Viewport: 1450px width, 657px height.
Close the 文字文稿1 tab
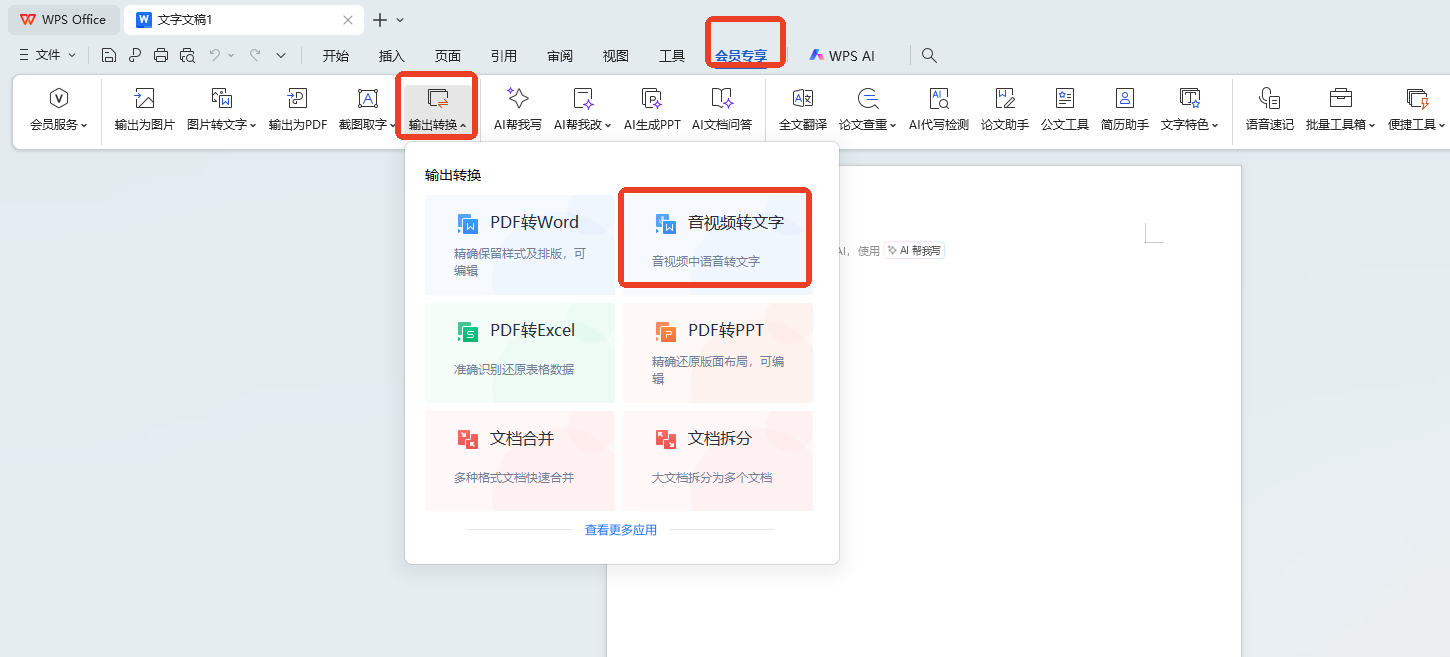click(348, 20)
